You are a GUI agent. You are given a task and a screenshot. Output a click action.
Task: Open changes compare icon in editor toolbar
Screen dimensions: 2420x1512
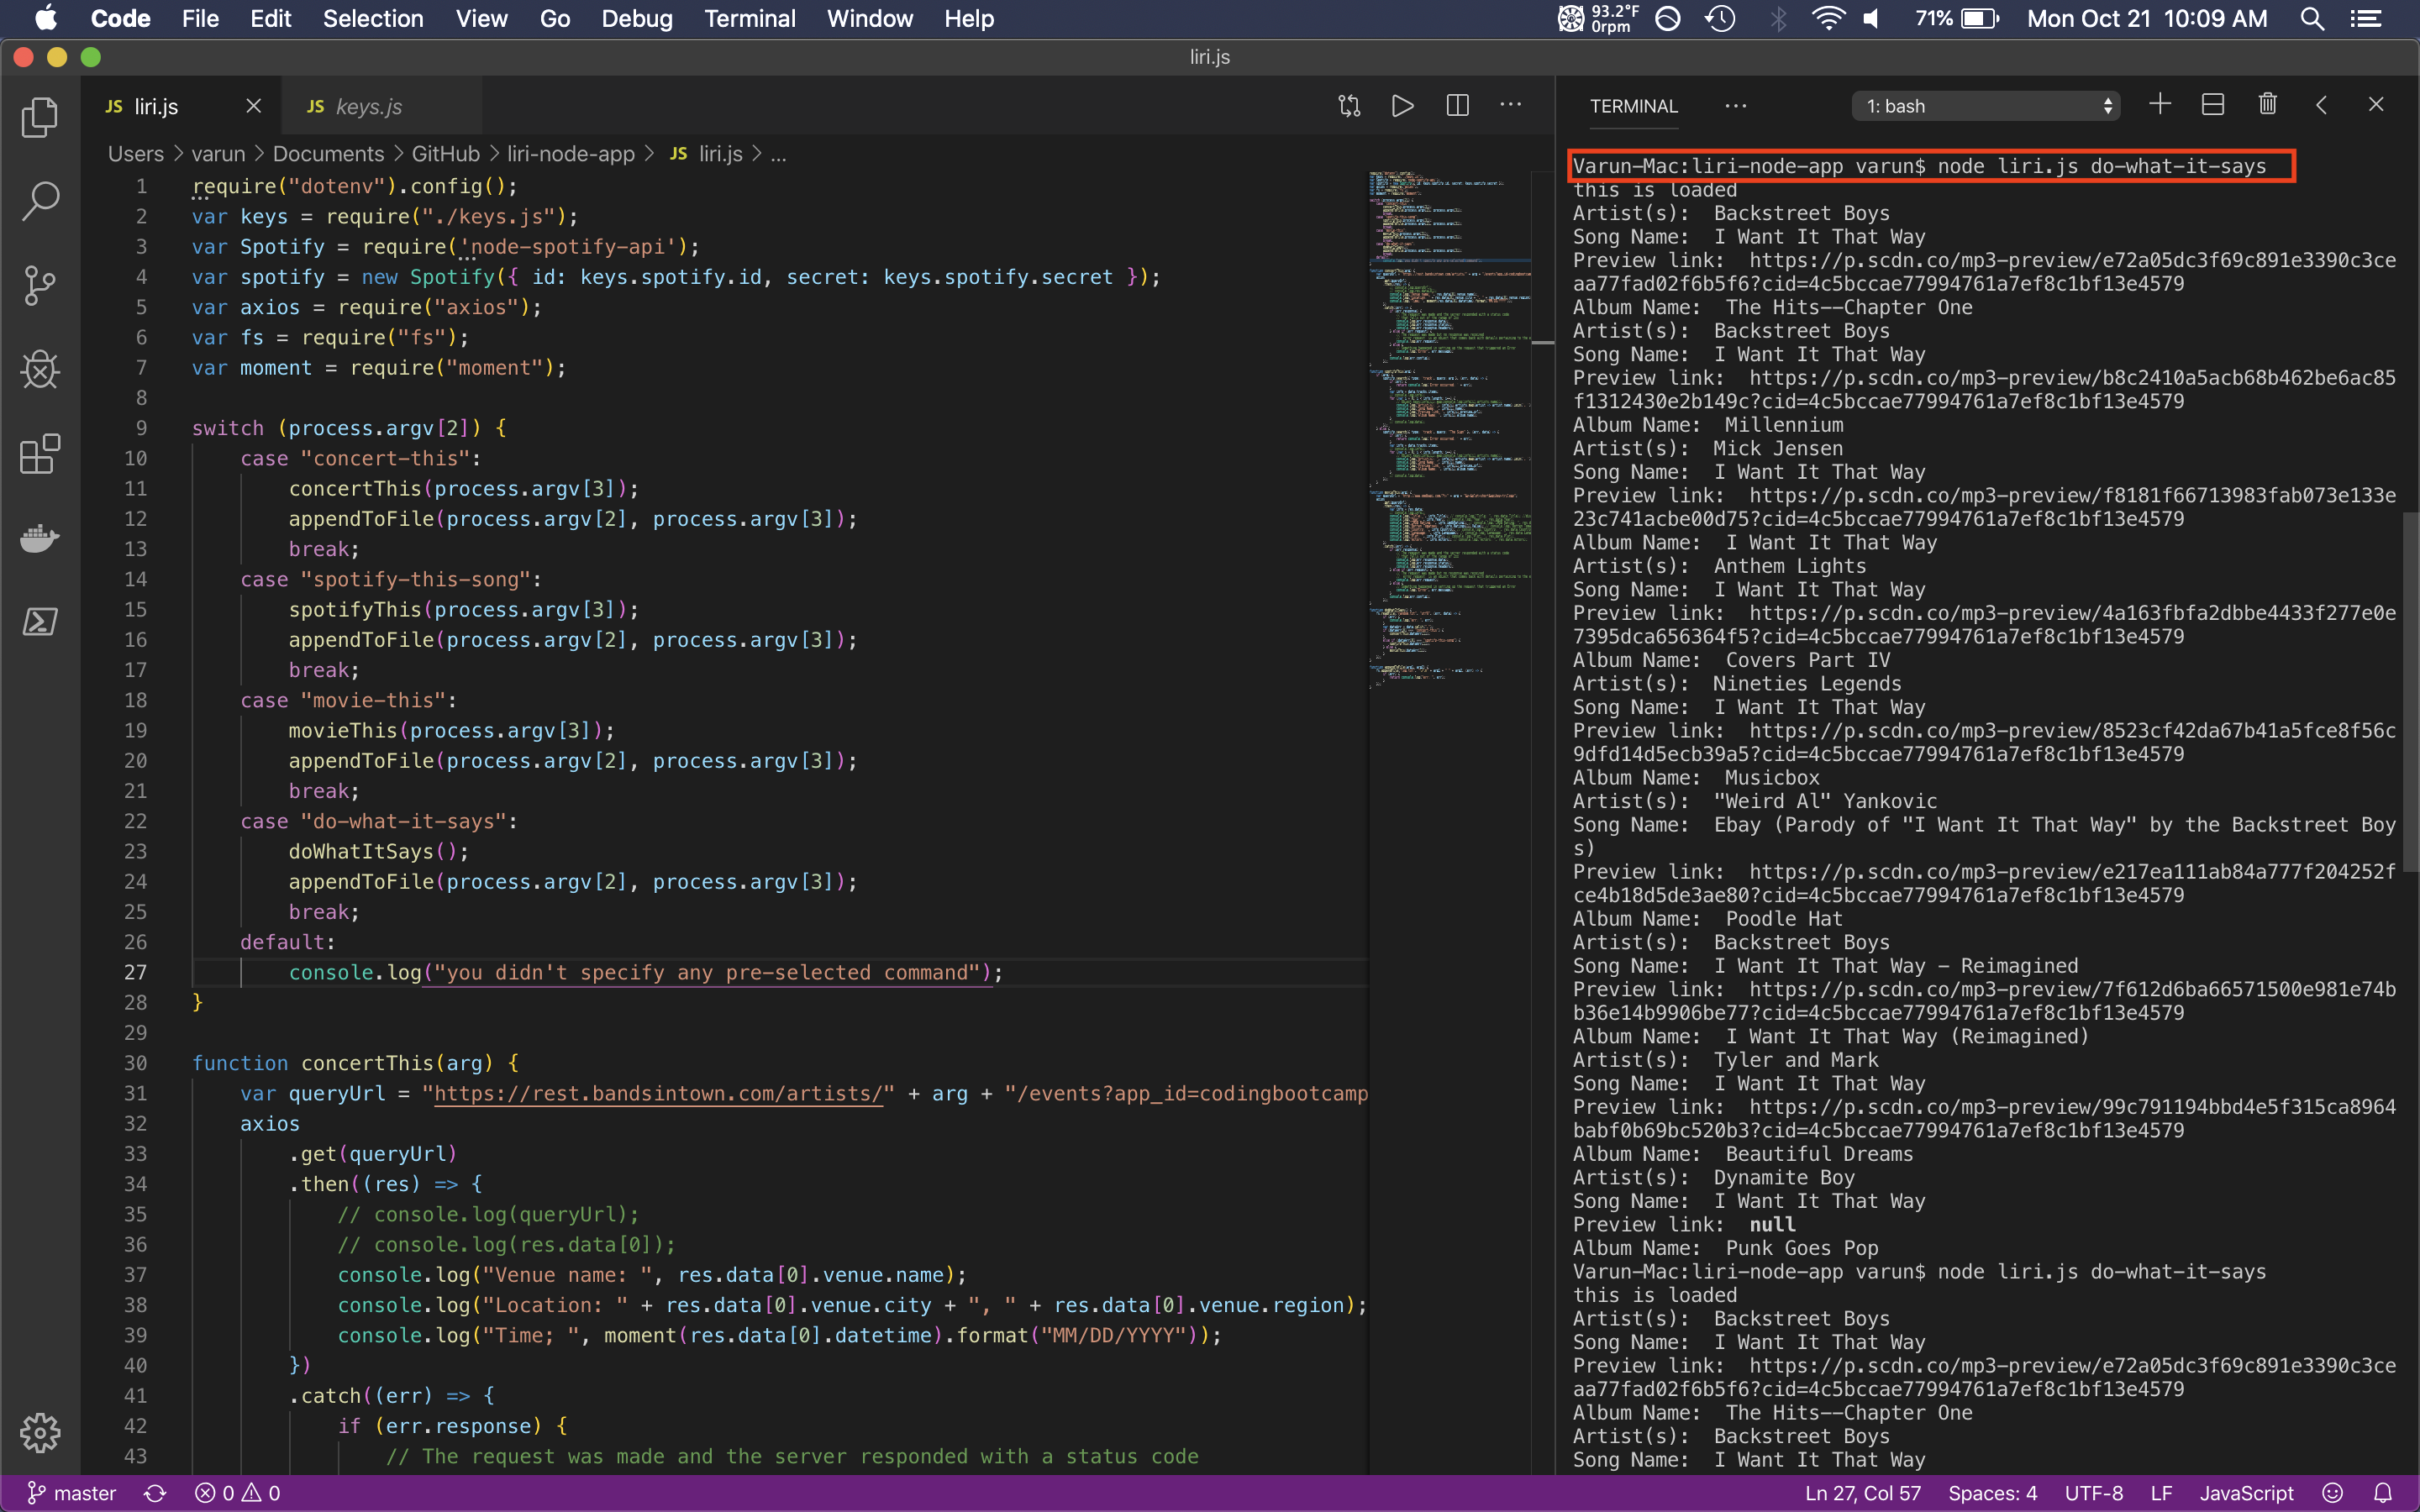coord(1349,106)
